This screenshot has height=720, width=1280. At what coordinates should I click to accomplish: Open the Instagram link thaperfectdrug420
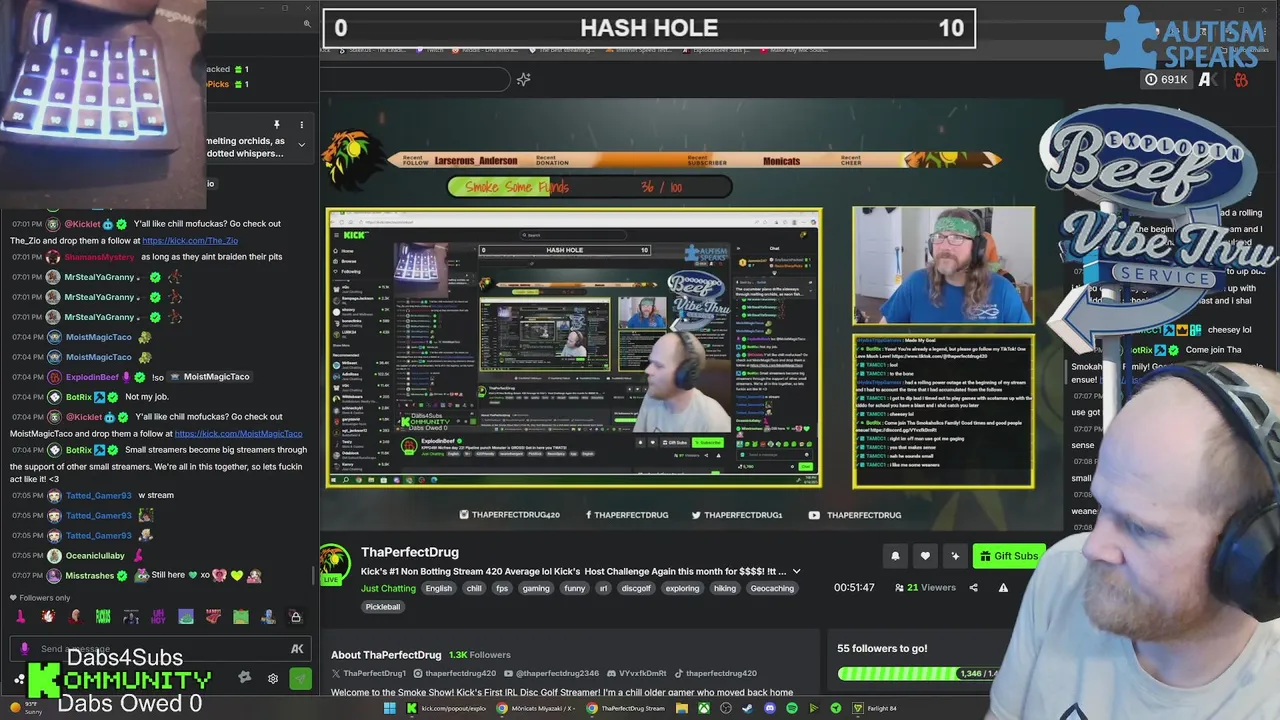coord(454,673)
